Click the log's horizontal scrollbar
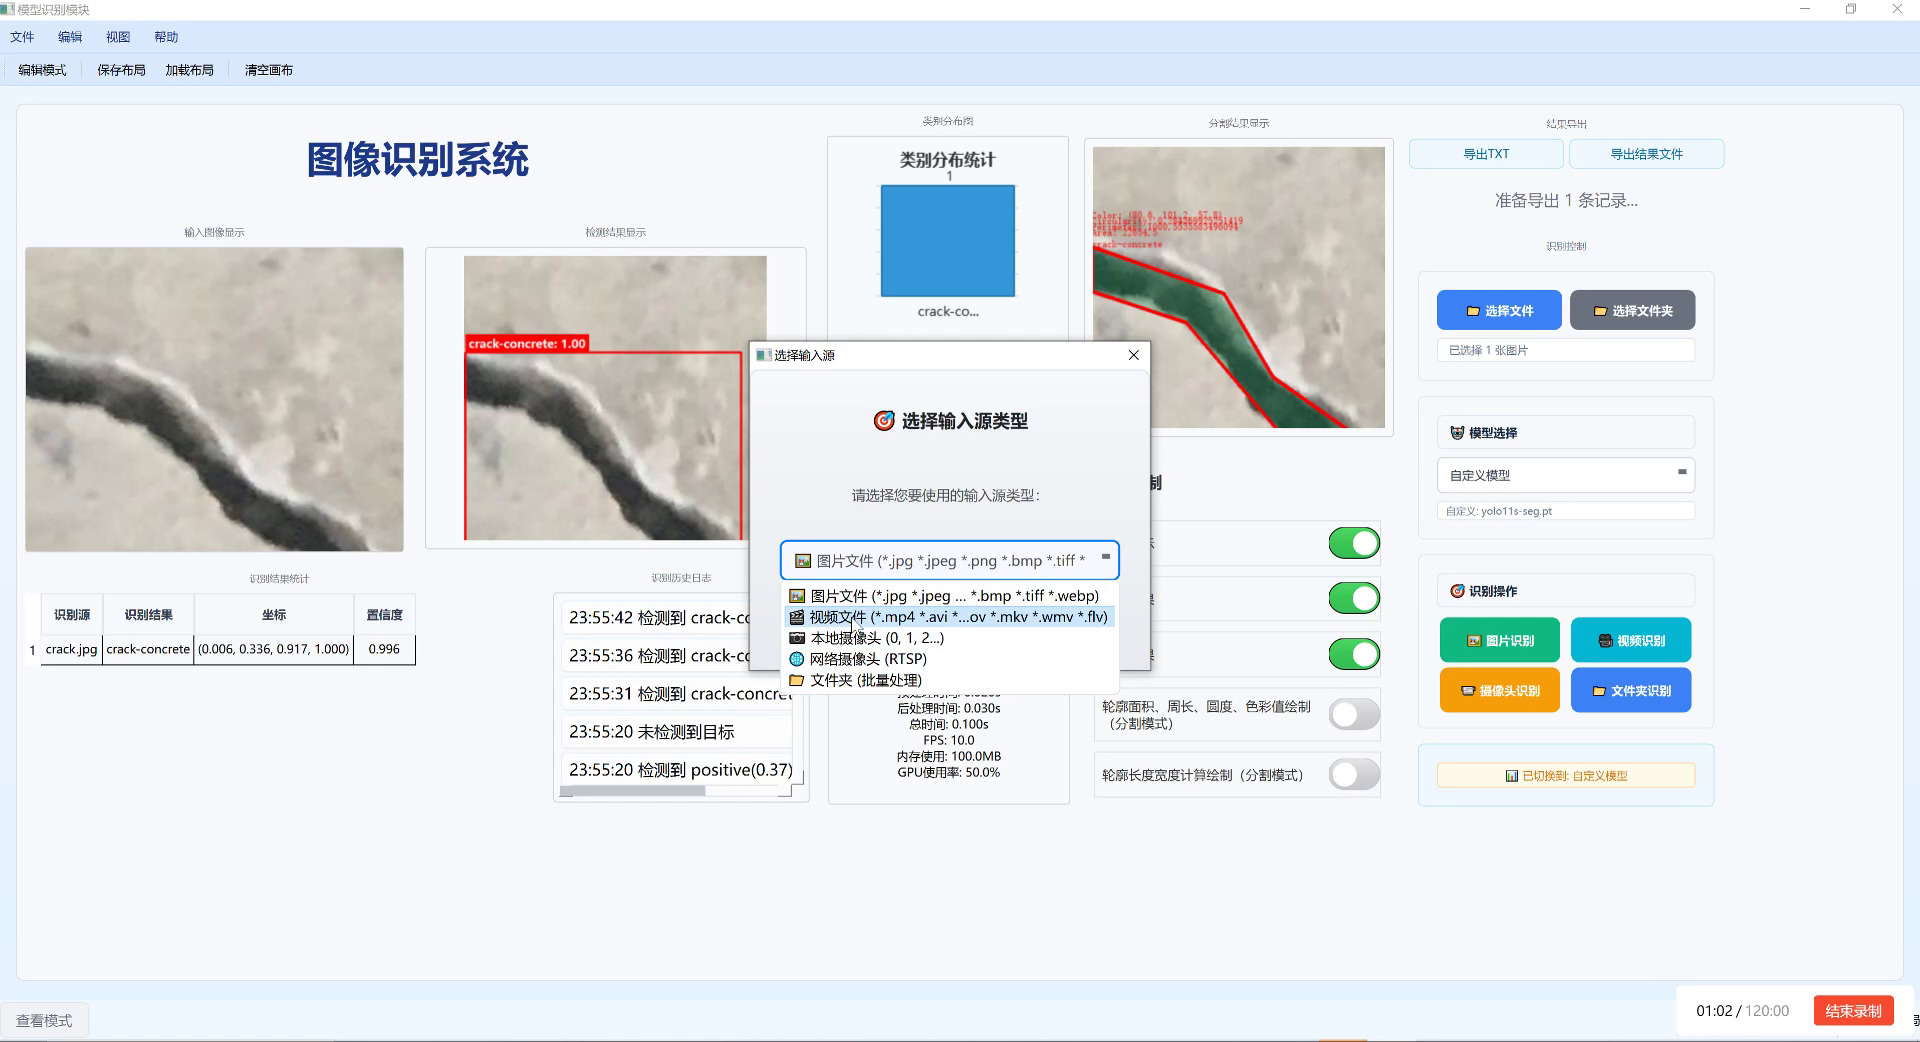 [633, 791]
